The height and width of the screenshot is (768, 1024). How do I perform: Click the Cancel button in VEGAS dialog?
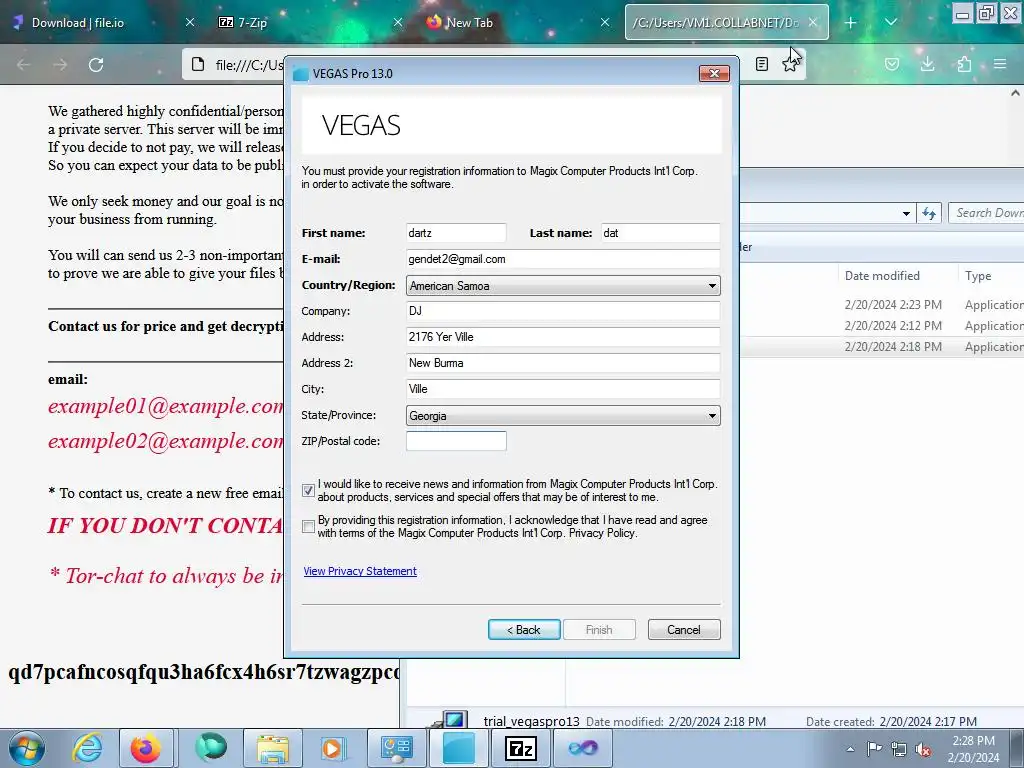tap(684, 630)
